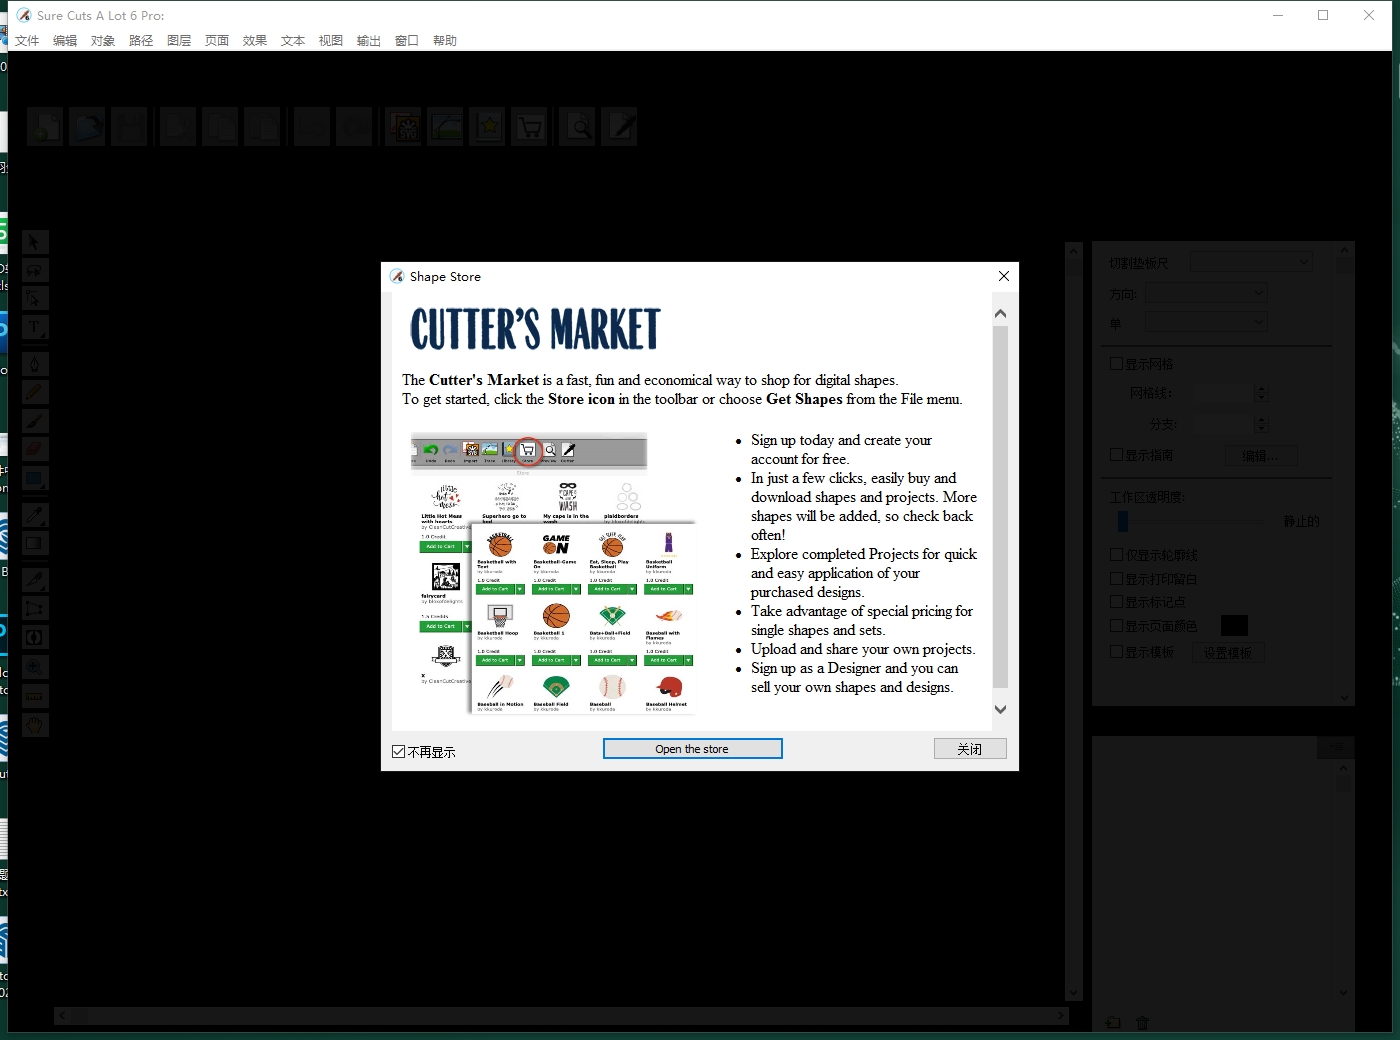Select the blue Shape tool
The image size is (1400, 1040).
tap(35, 478)
